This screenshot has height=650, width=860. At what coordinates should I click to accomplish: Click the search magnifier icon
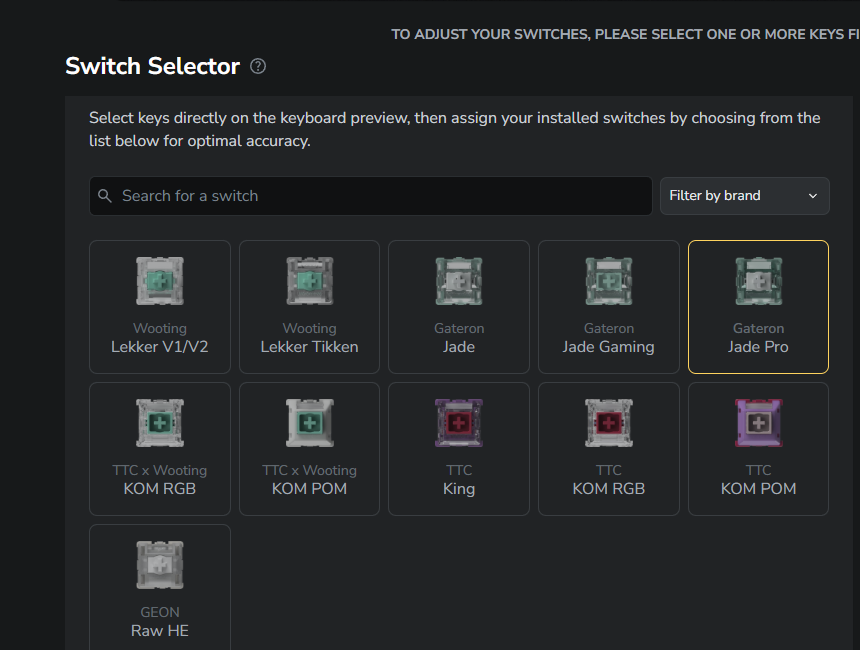(105, 196)
